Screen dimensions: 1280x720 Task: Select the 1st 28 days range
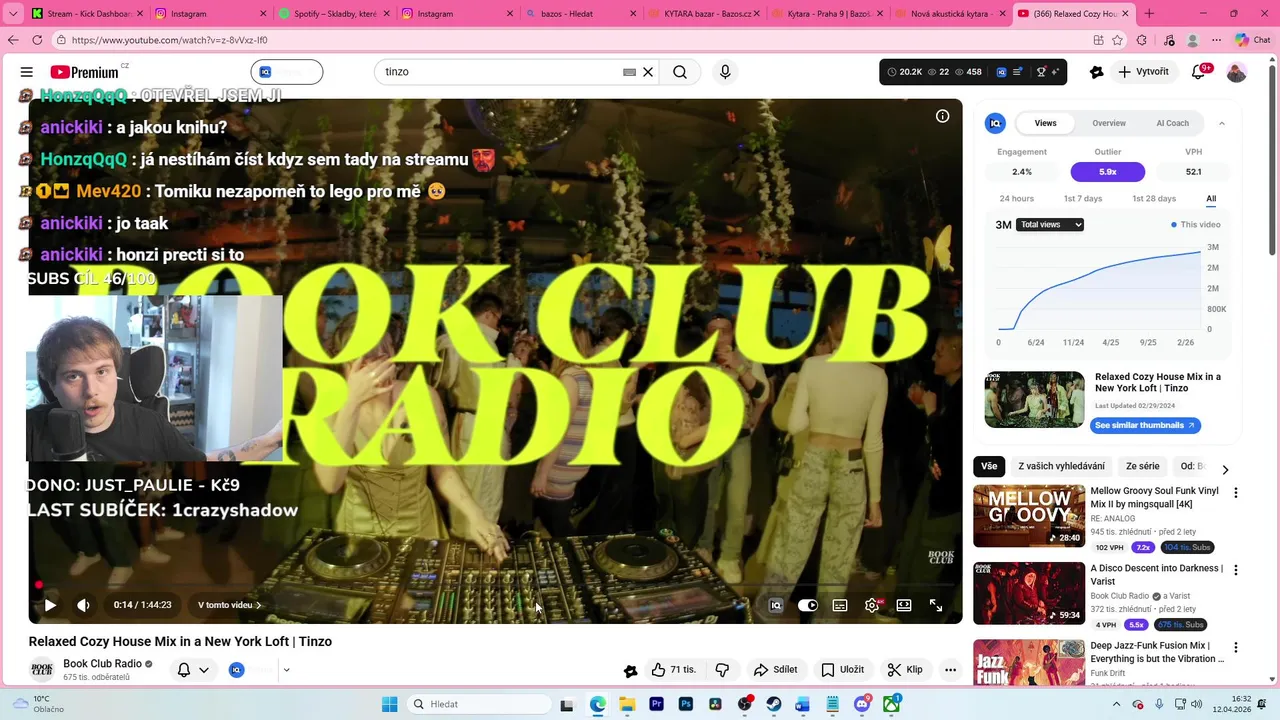(1154, 198)
